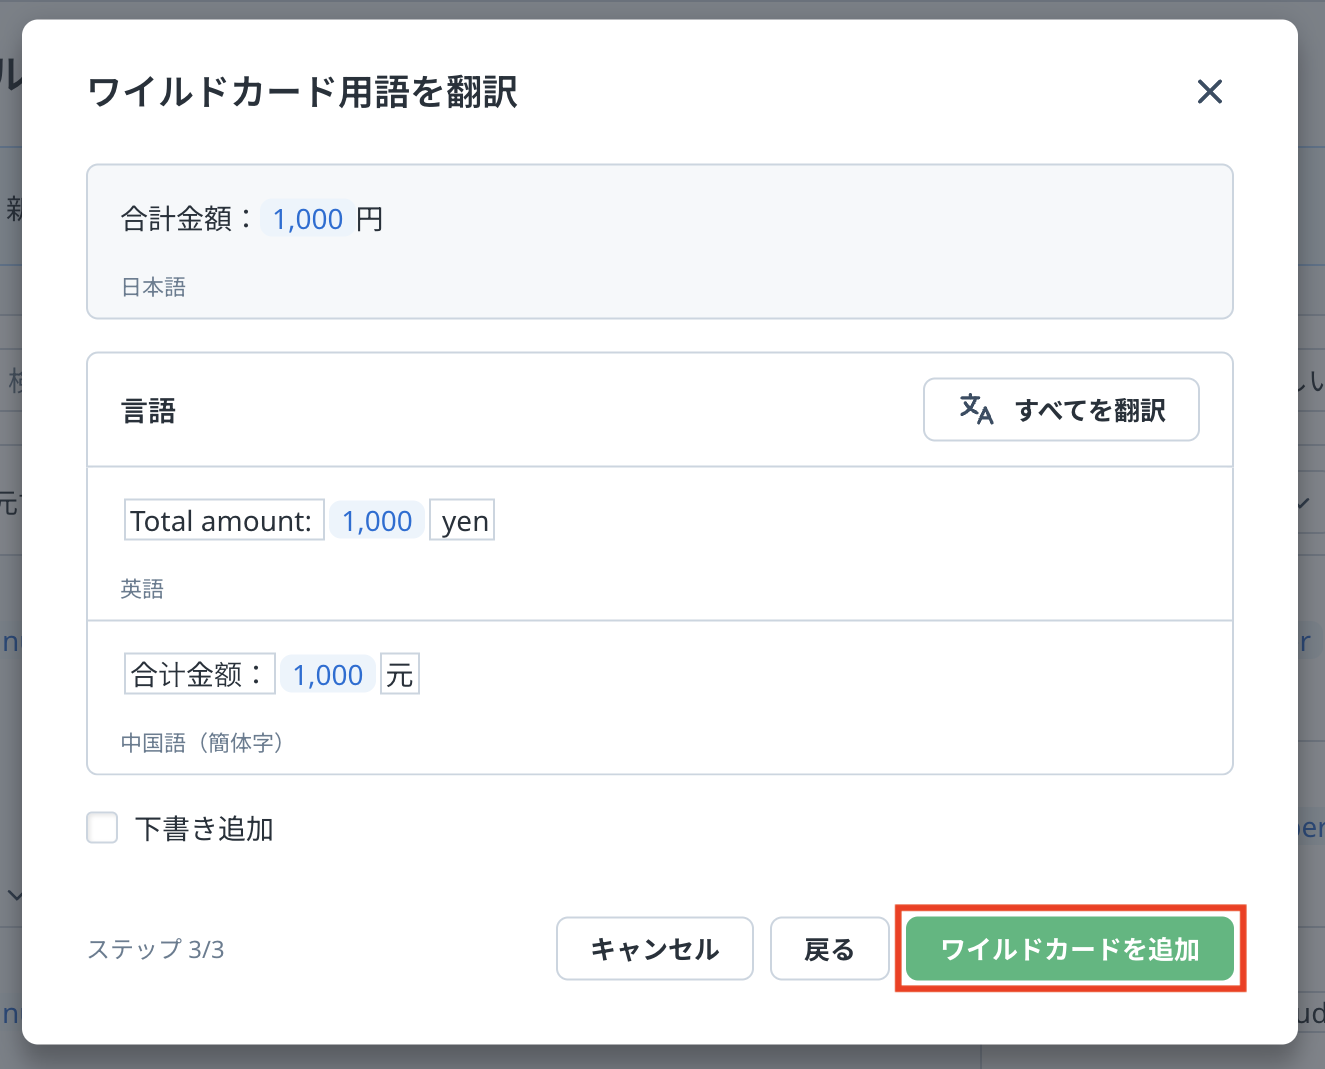1325x1069 pixels.
Task: Edit the 'Total amount:' English text field
Action: pyautogui.click(x=223, y=520)
